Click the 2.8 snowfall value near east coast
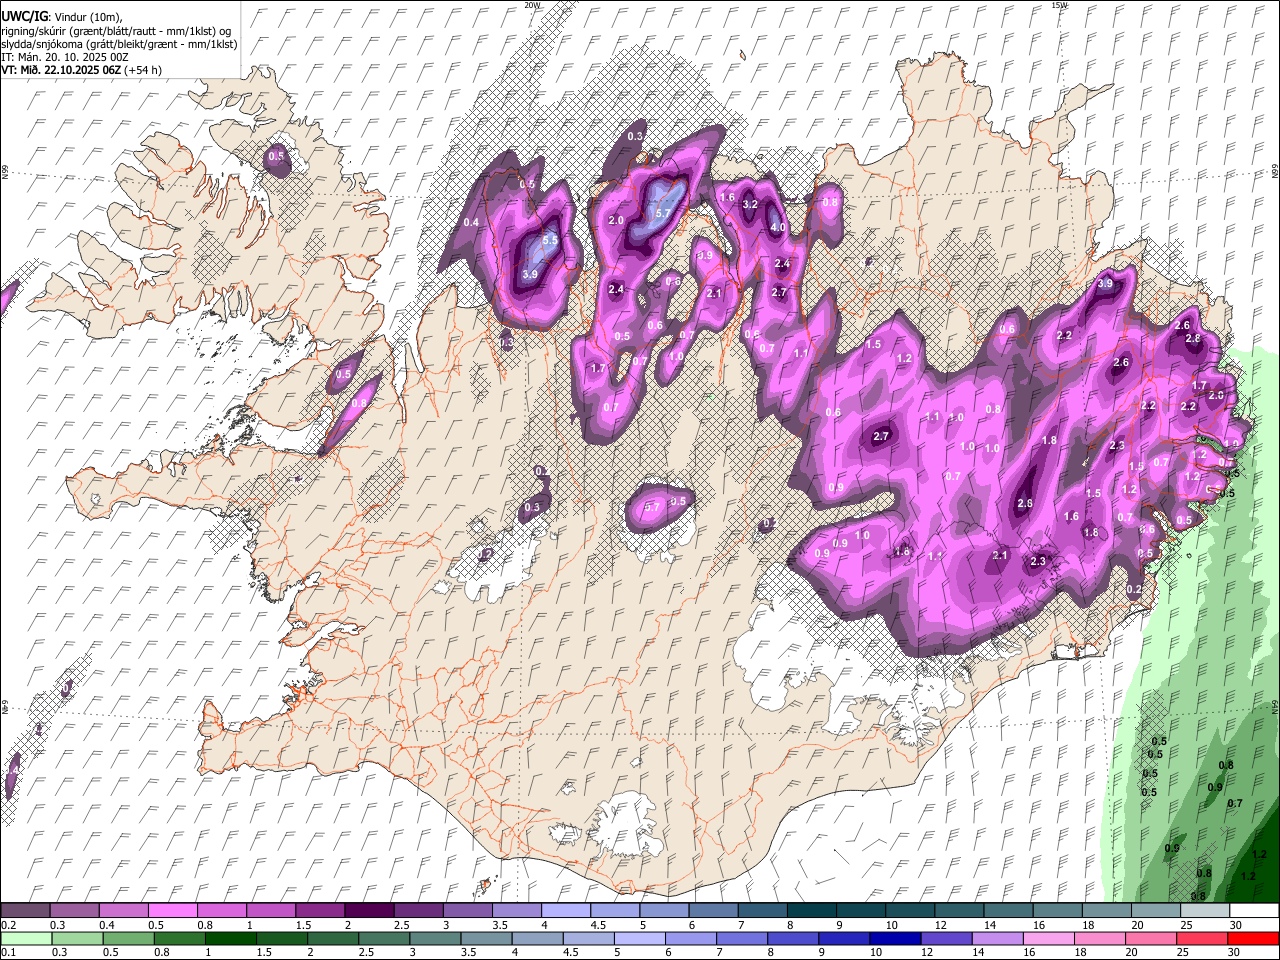The width and height of the screenshot is (1280, 960). pyautogui.click(x=1193, y=338)
